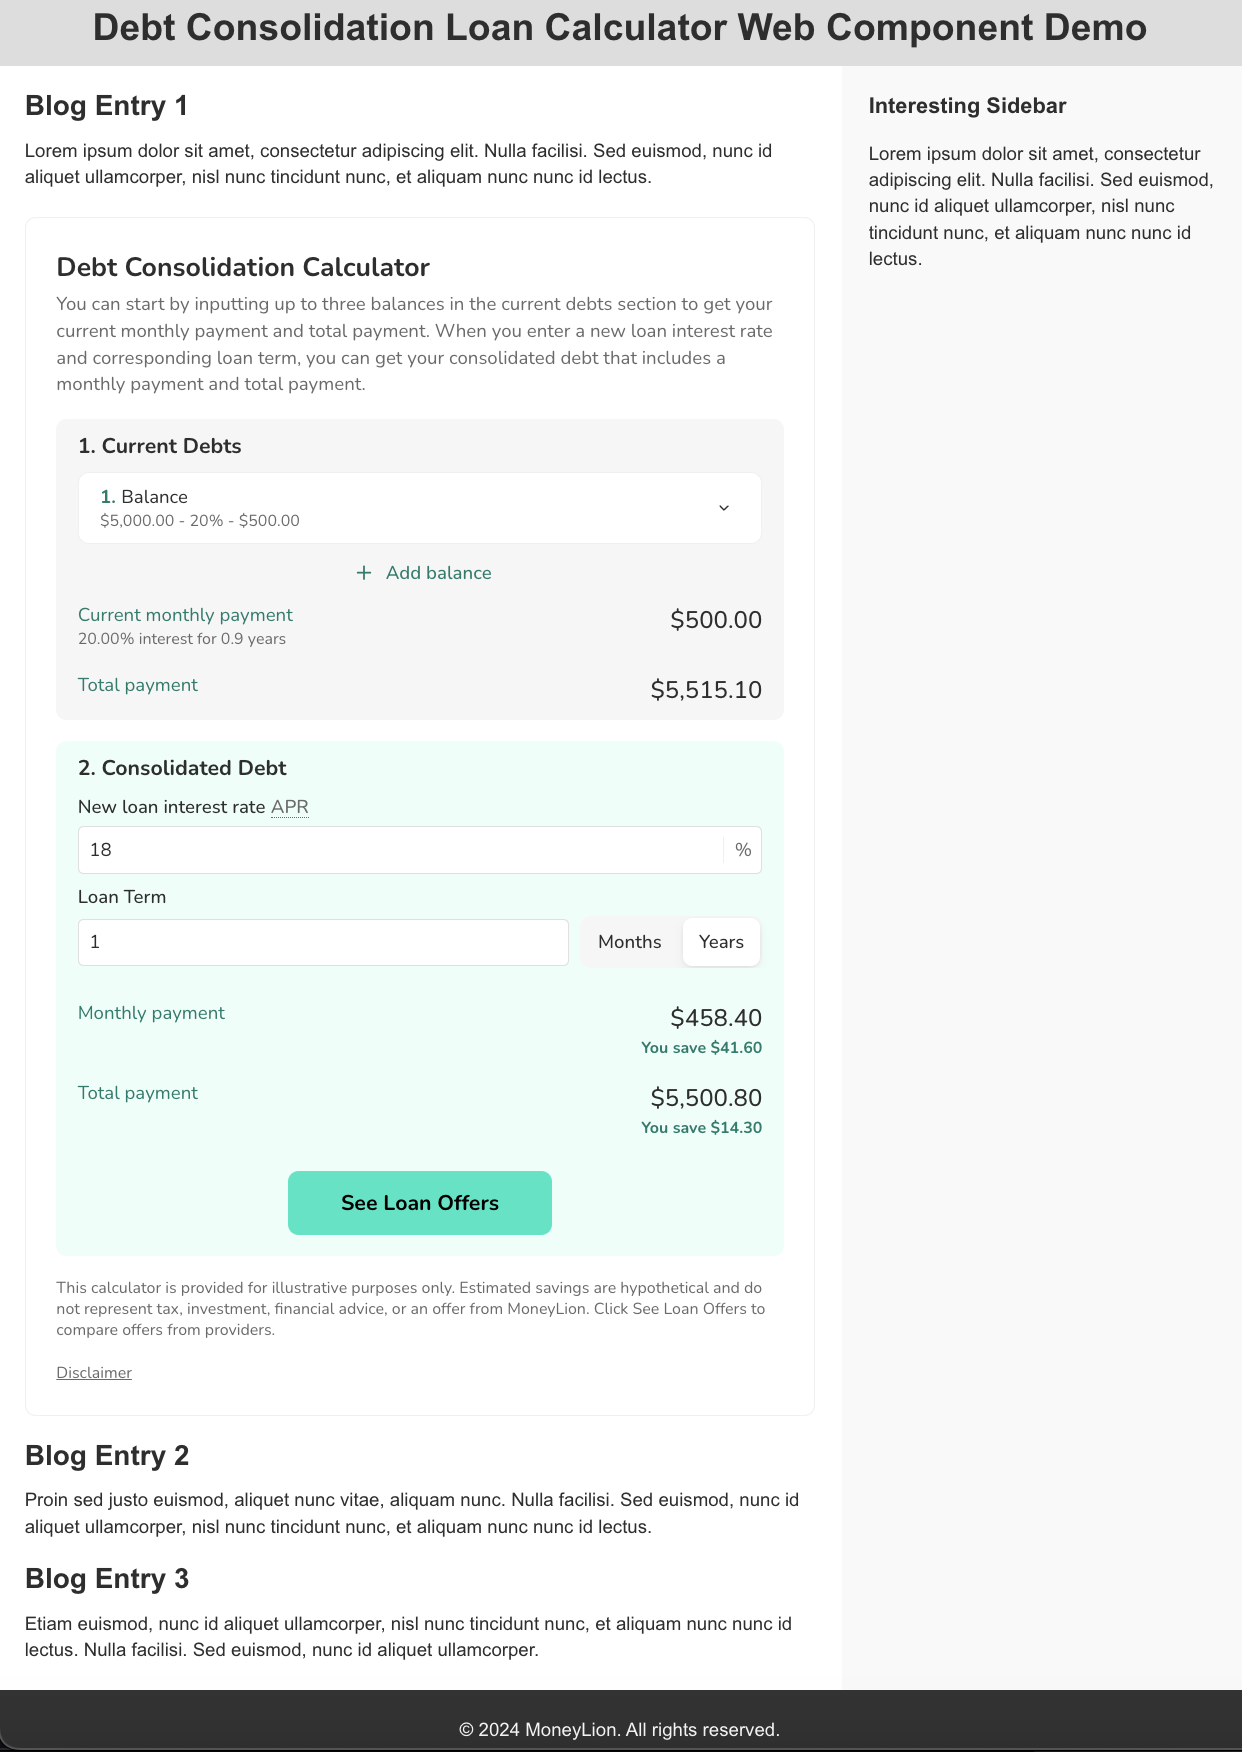Image resolution: width=1242 pixels, height=1752 pixels.
Task: Expand Balance 1 with the chevron arrow
Action: 724,508
